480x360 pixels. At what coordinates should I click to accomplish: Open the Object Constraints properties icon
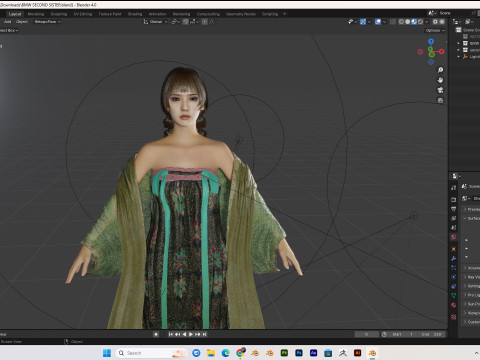click(454, 286)
